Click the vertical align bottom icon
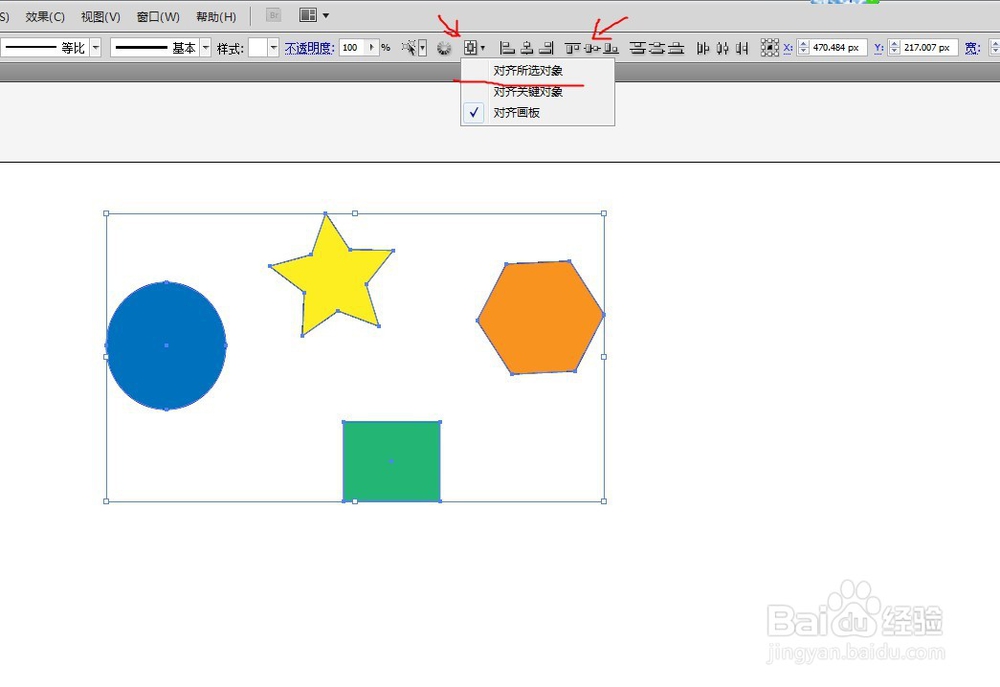The height and width of the screenshot is (687, 1000). click(611, 48)
